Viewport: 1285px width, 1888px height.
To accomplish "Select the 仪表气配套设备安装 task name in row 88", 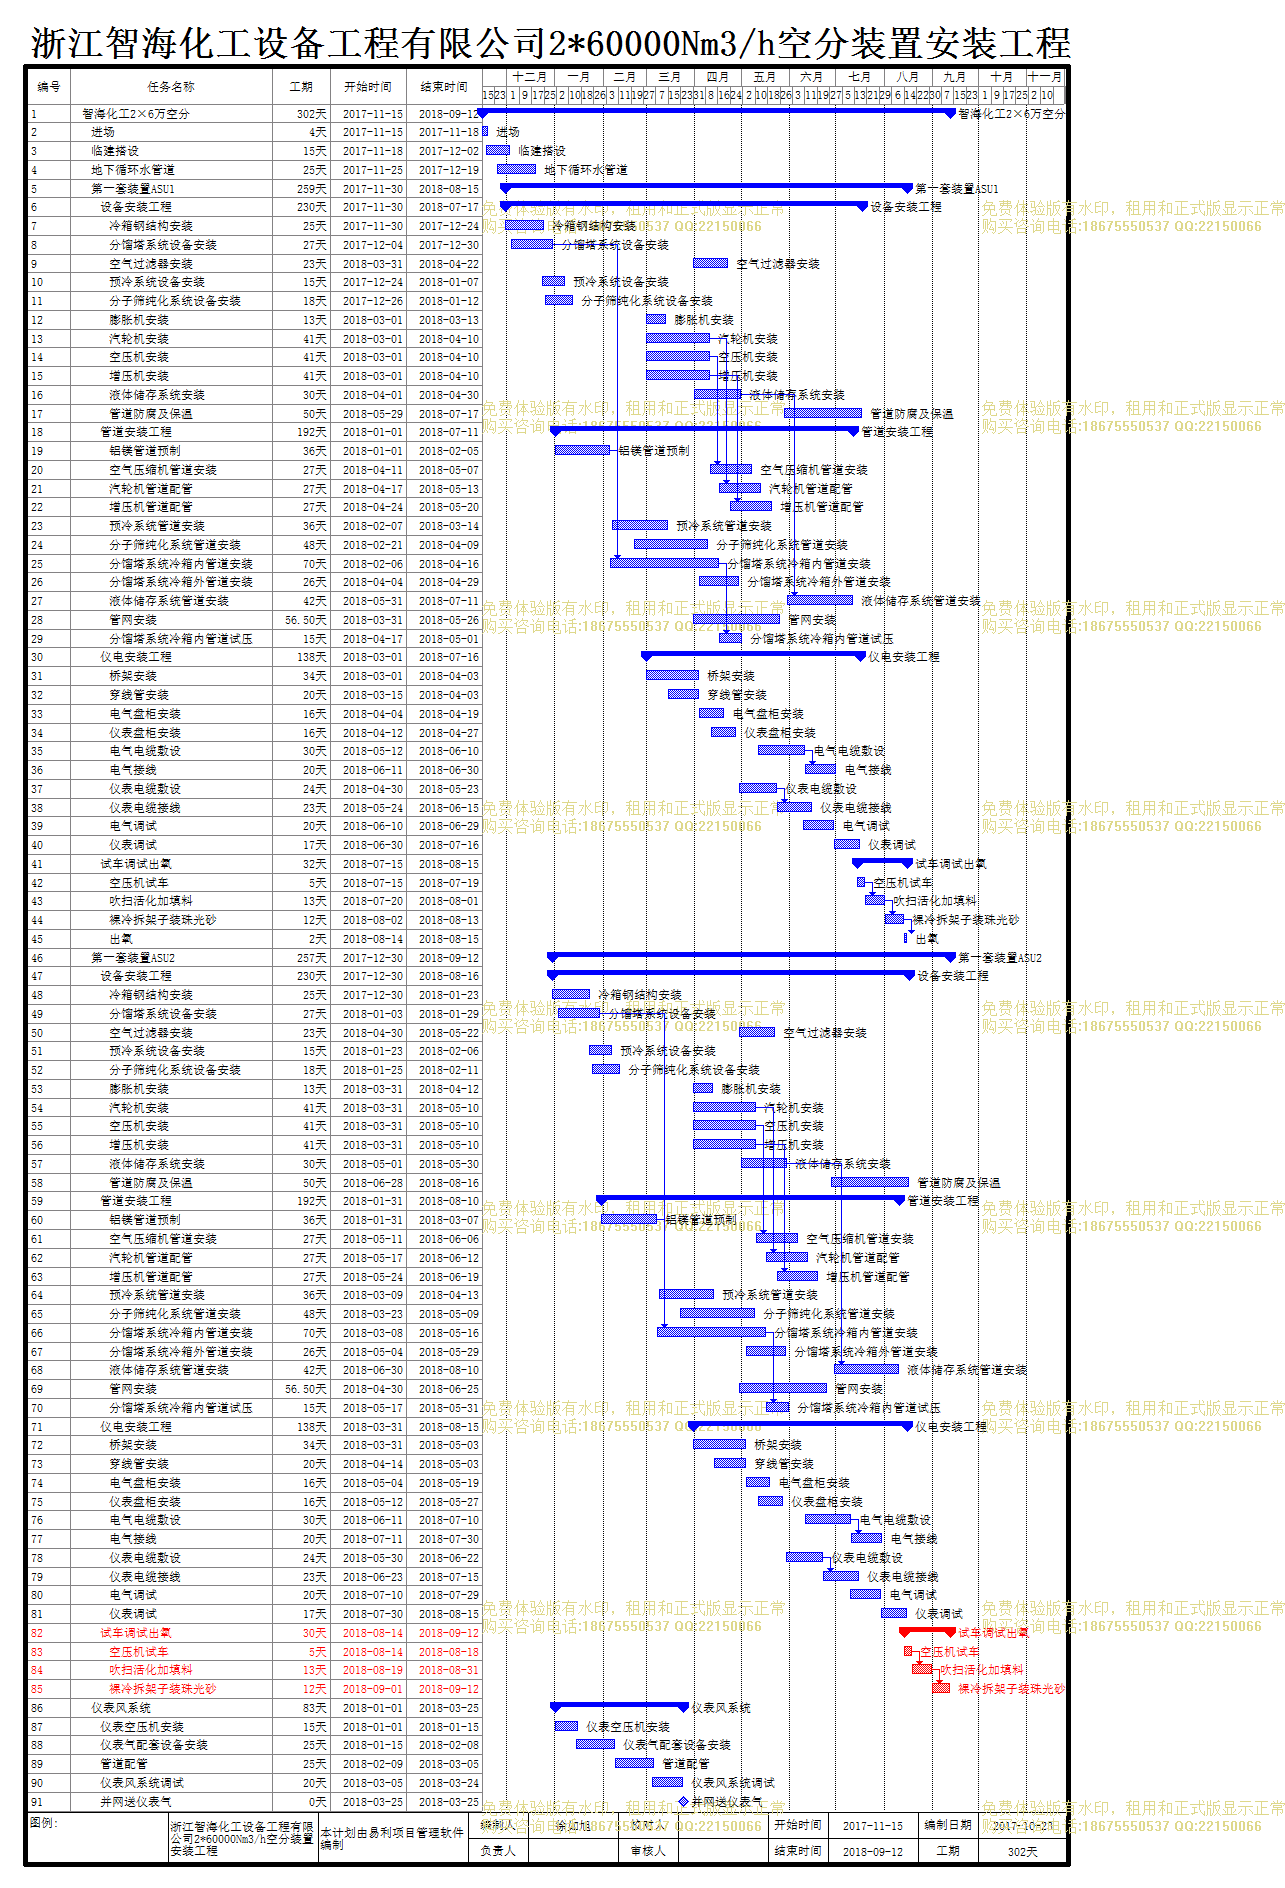I will pyautogui.click(x=154, y=1745).
